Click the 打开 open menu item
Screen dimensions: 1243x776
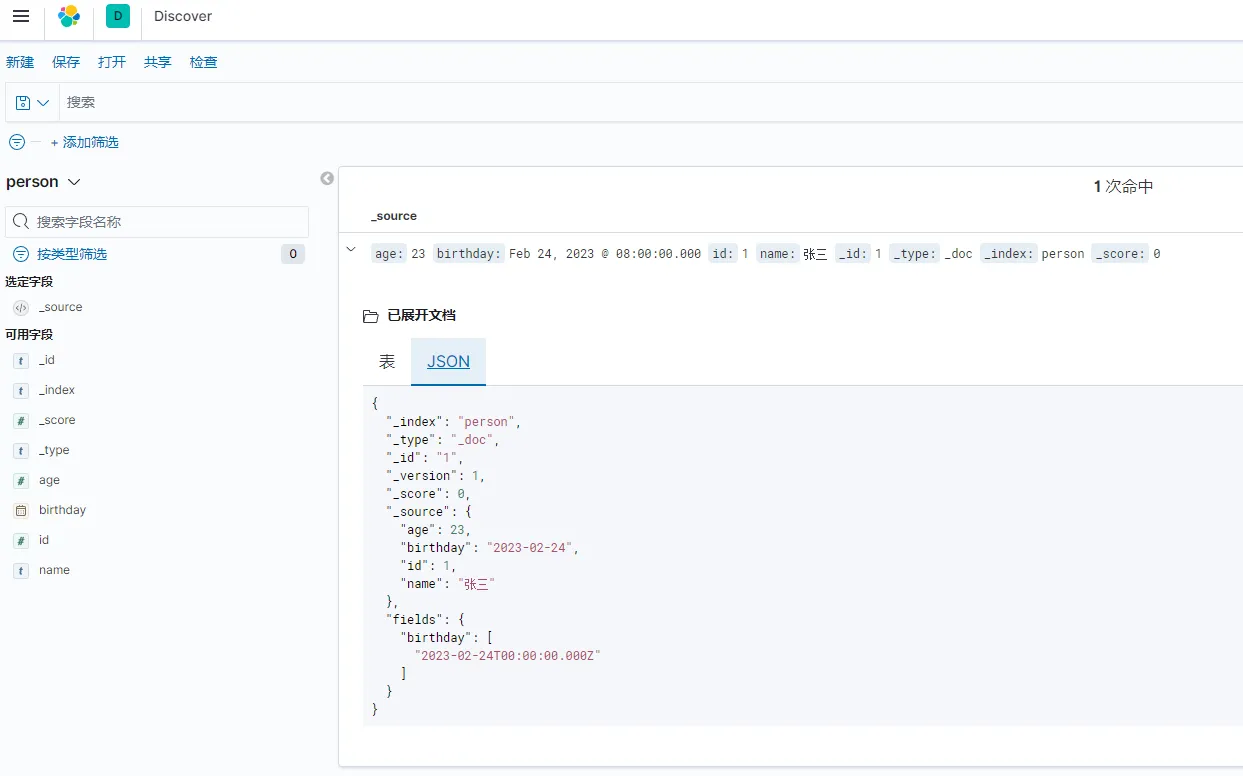point(112,62)
